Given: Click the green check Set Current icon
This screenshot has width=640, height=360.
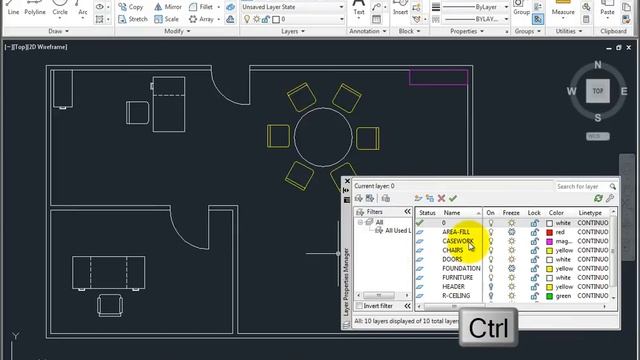Looking at the screenshot, I should point(453,198).
